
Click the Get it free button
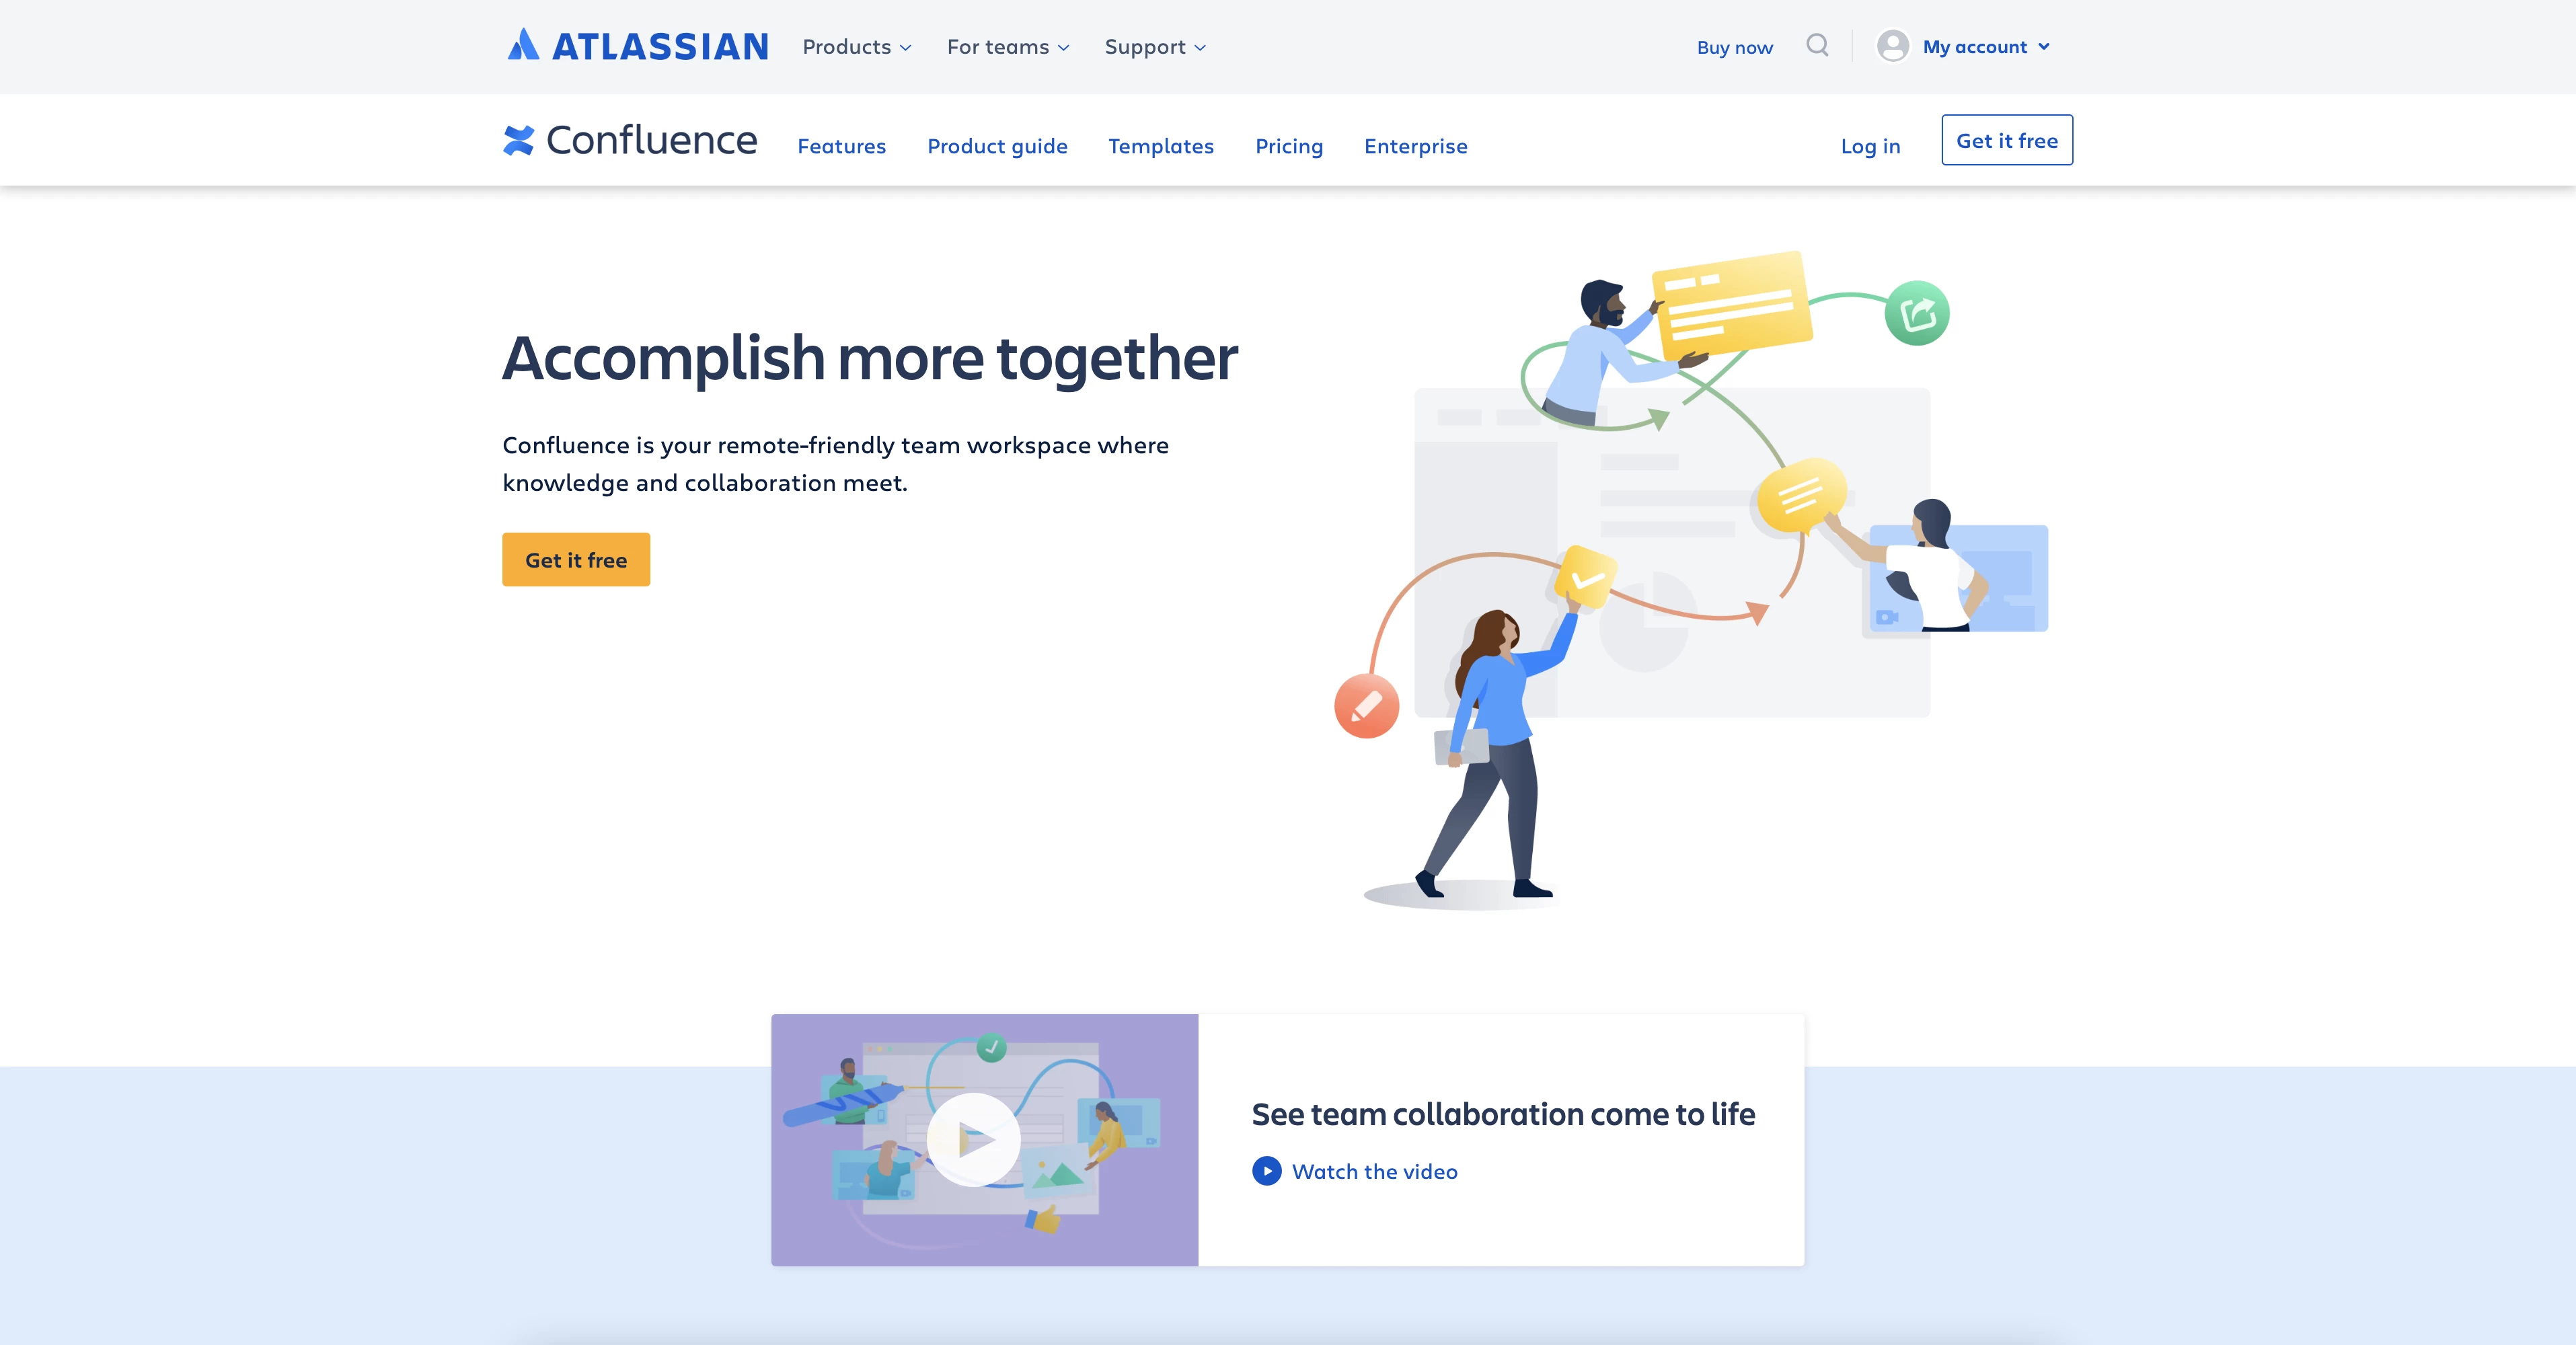tap(576, 558)
